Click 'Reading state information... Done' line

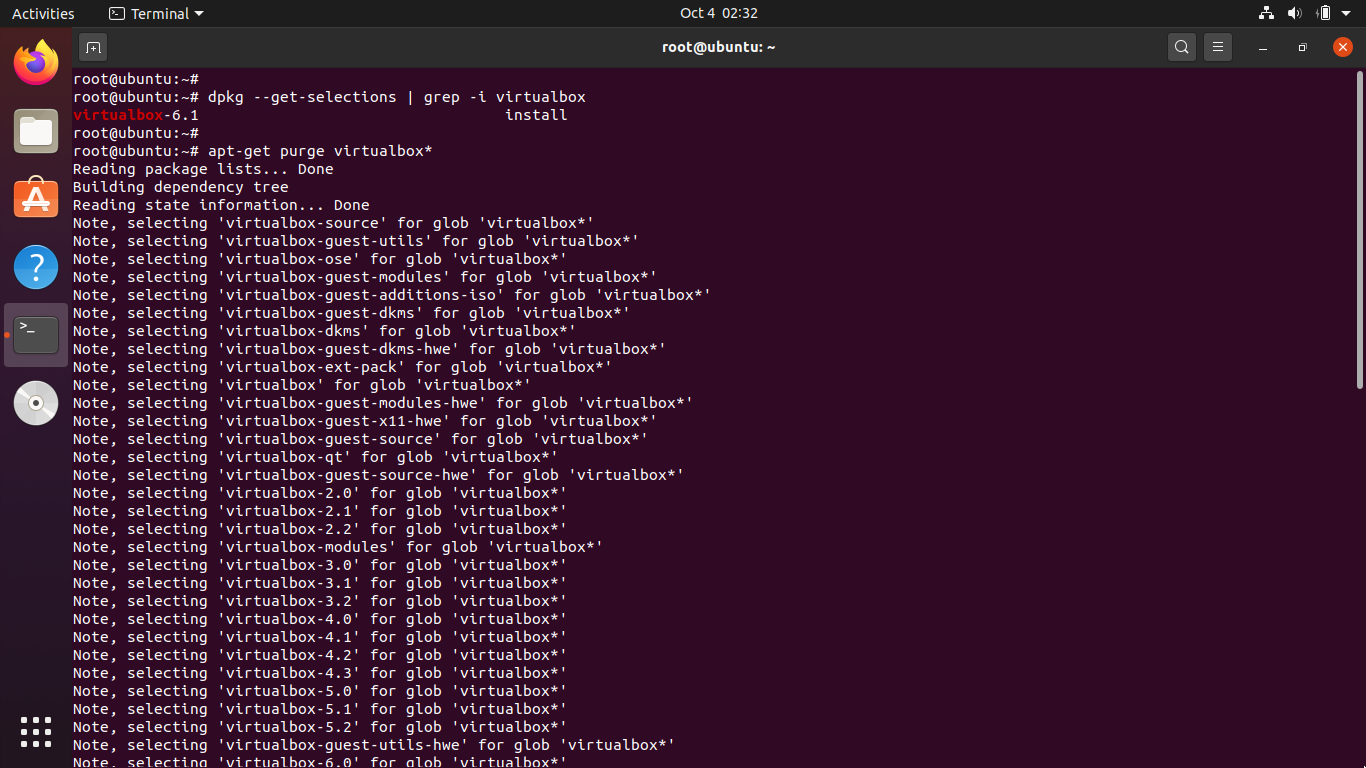pyautogui.click(x=221, y=205)
